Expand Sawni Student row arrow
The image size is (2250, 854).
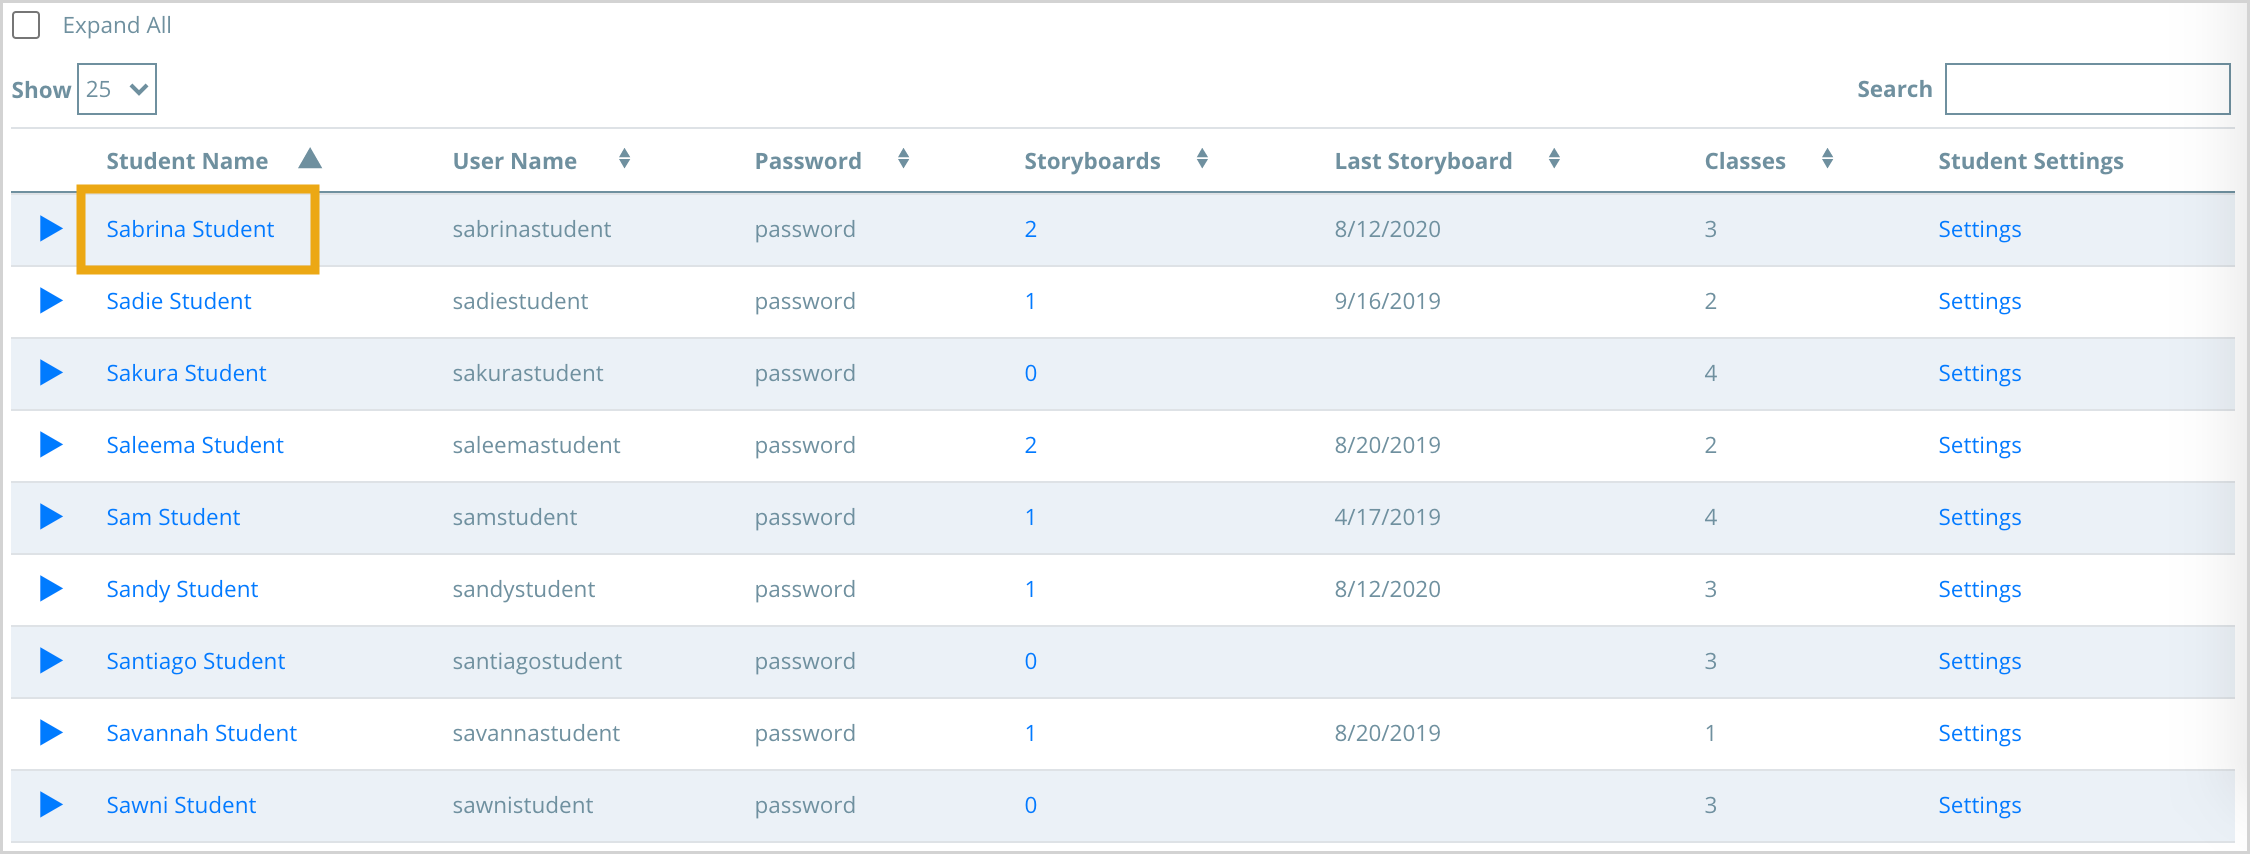[51, 805]
